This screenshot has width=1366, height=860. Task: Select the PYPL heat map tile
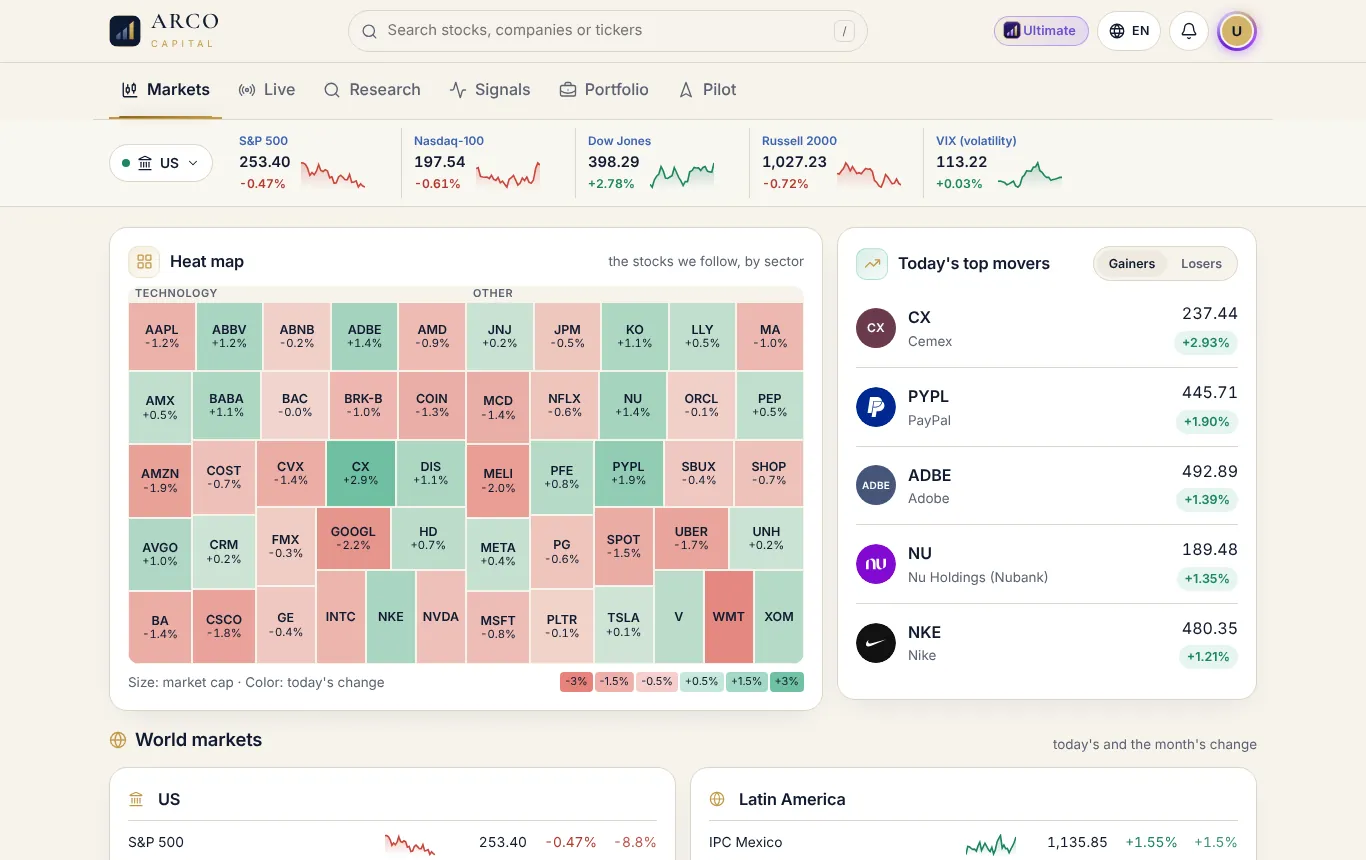(629, 473)
